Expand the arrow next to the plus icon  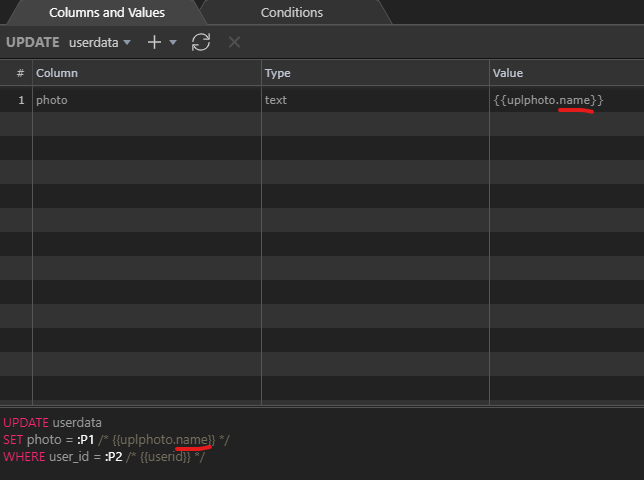(x=173, y=43)
